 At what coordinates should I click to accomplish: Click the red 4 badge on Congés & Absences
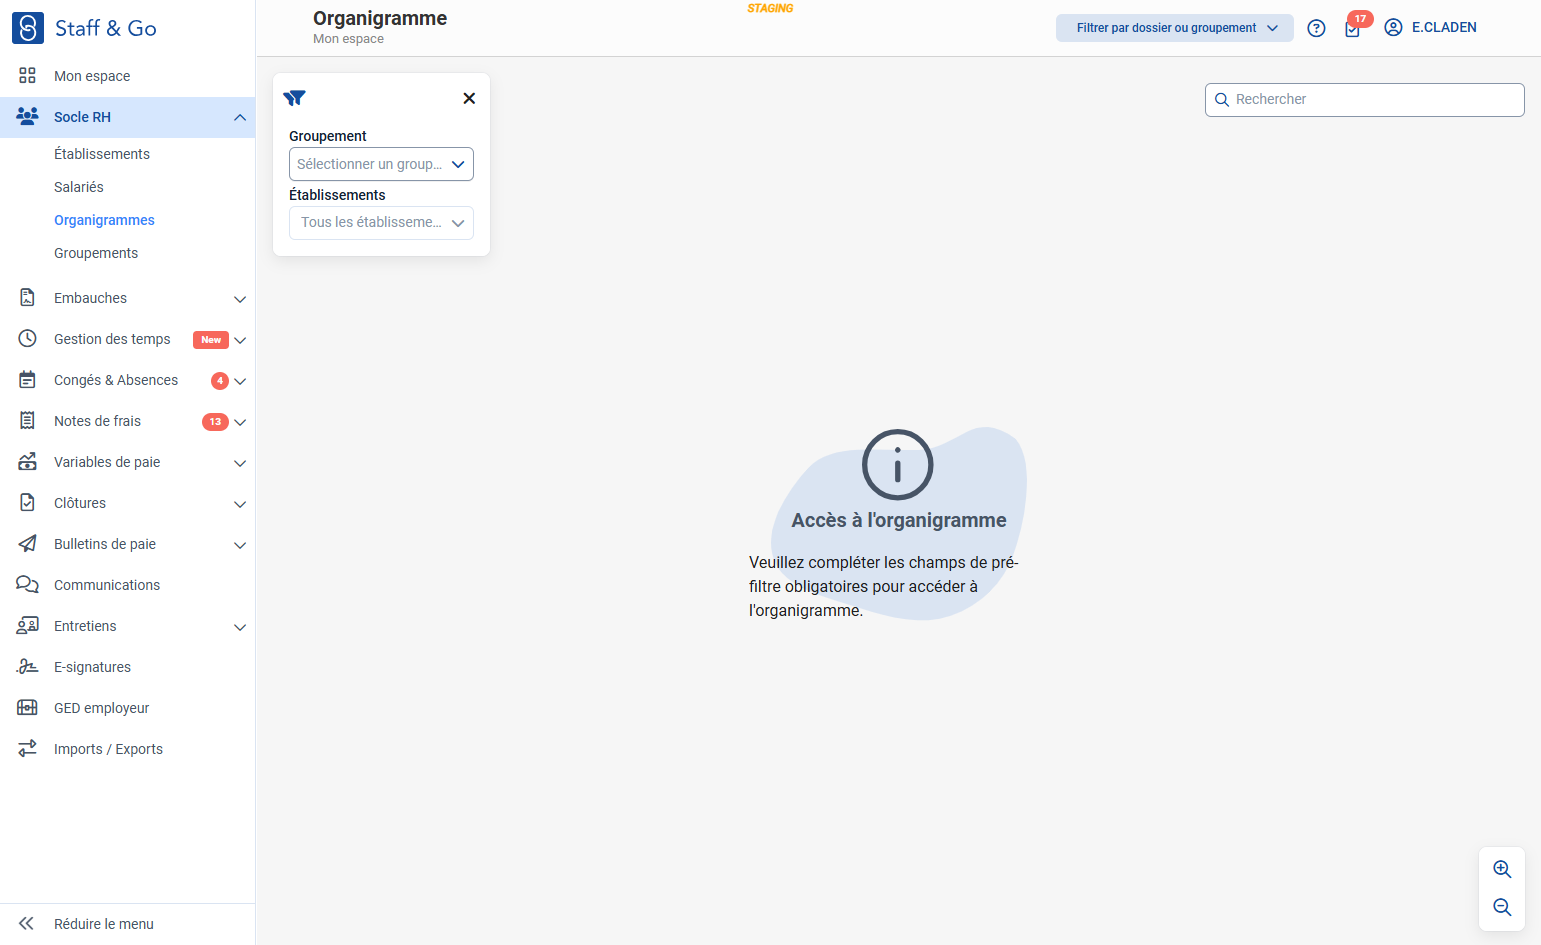[220, 381]
